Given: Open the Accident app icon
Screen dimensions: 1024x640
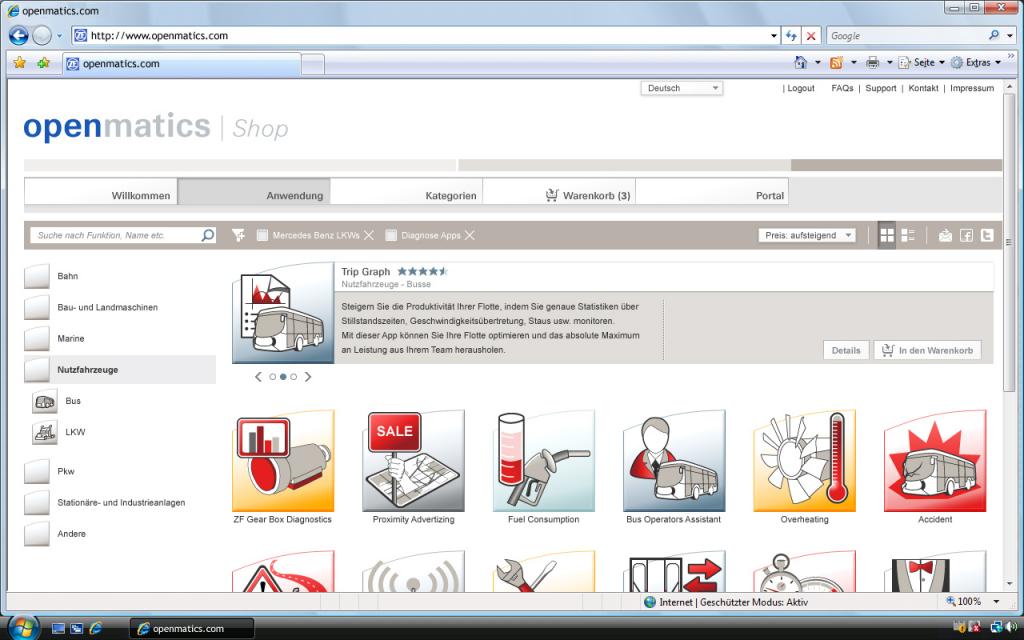Looking at the screenshot, I should pyautogui.click(x=935, y=461).
